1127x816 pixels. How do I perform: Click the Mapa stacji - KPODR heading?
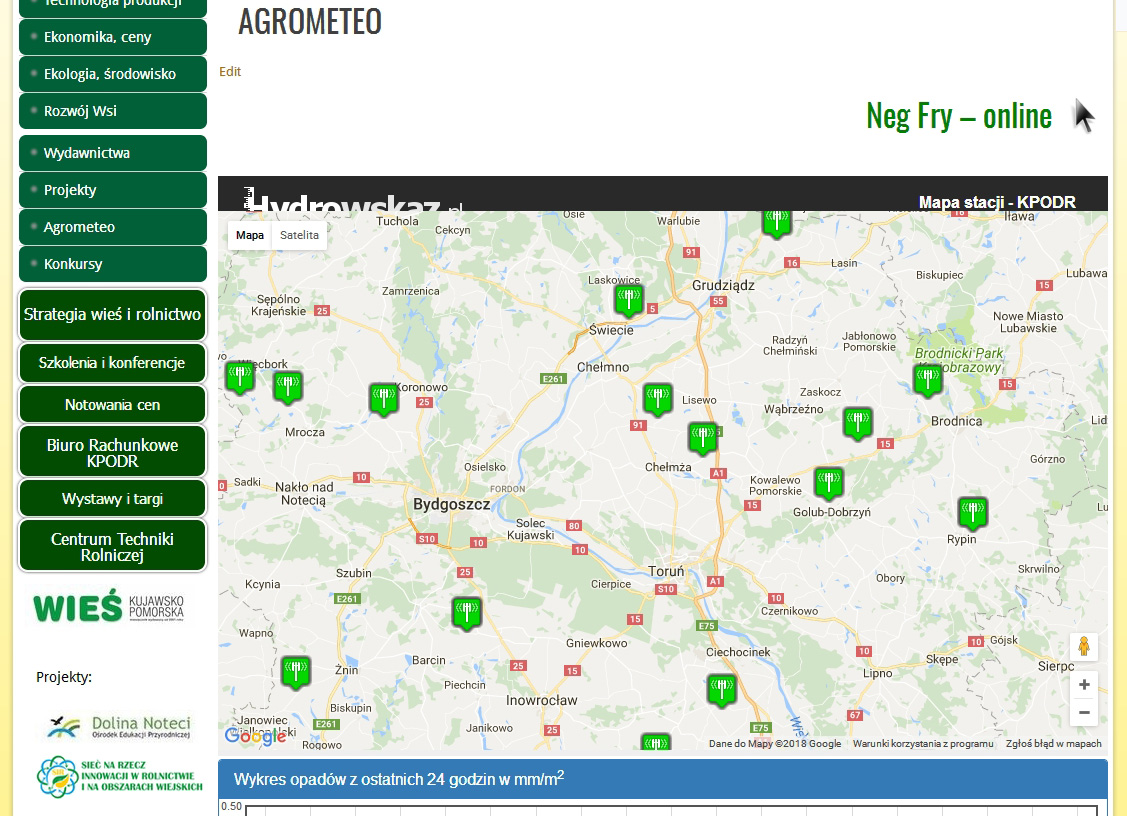click(x=997, y=202)
